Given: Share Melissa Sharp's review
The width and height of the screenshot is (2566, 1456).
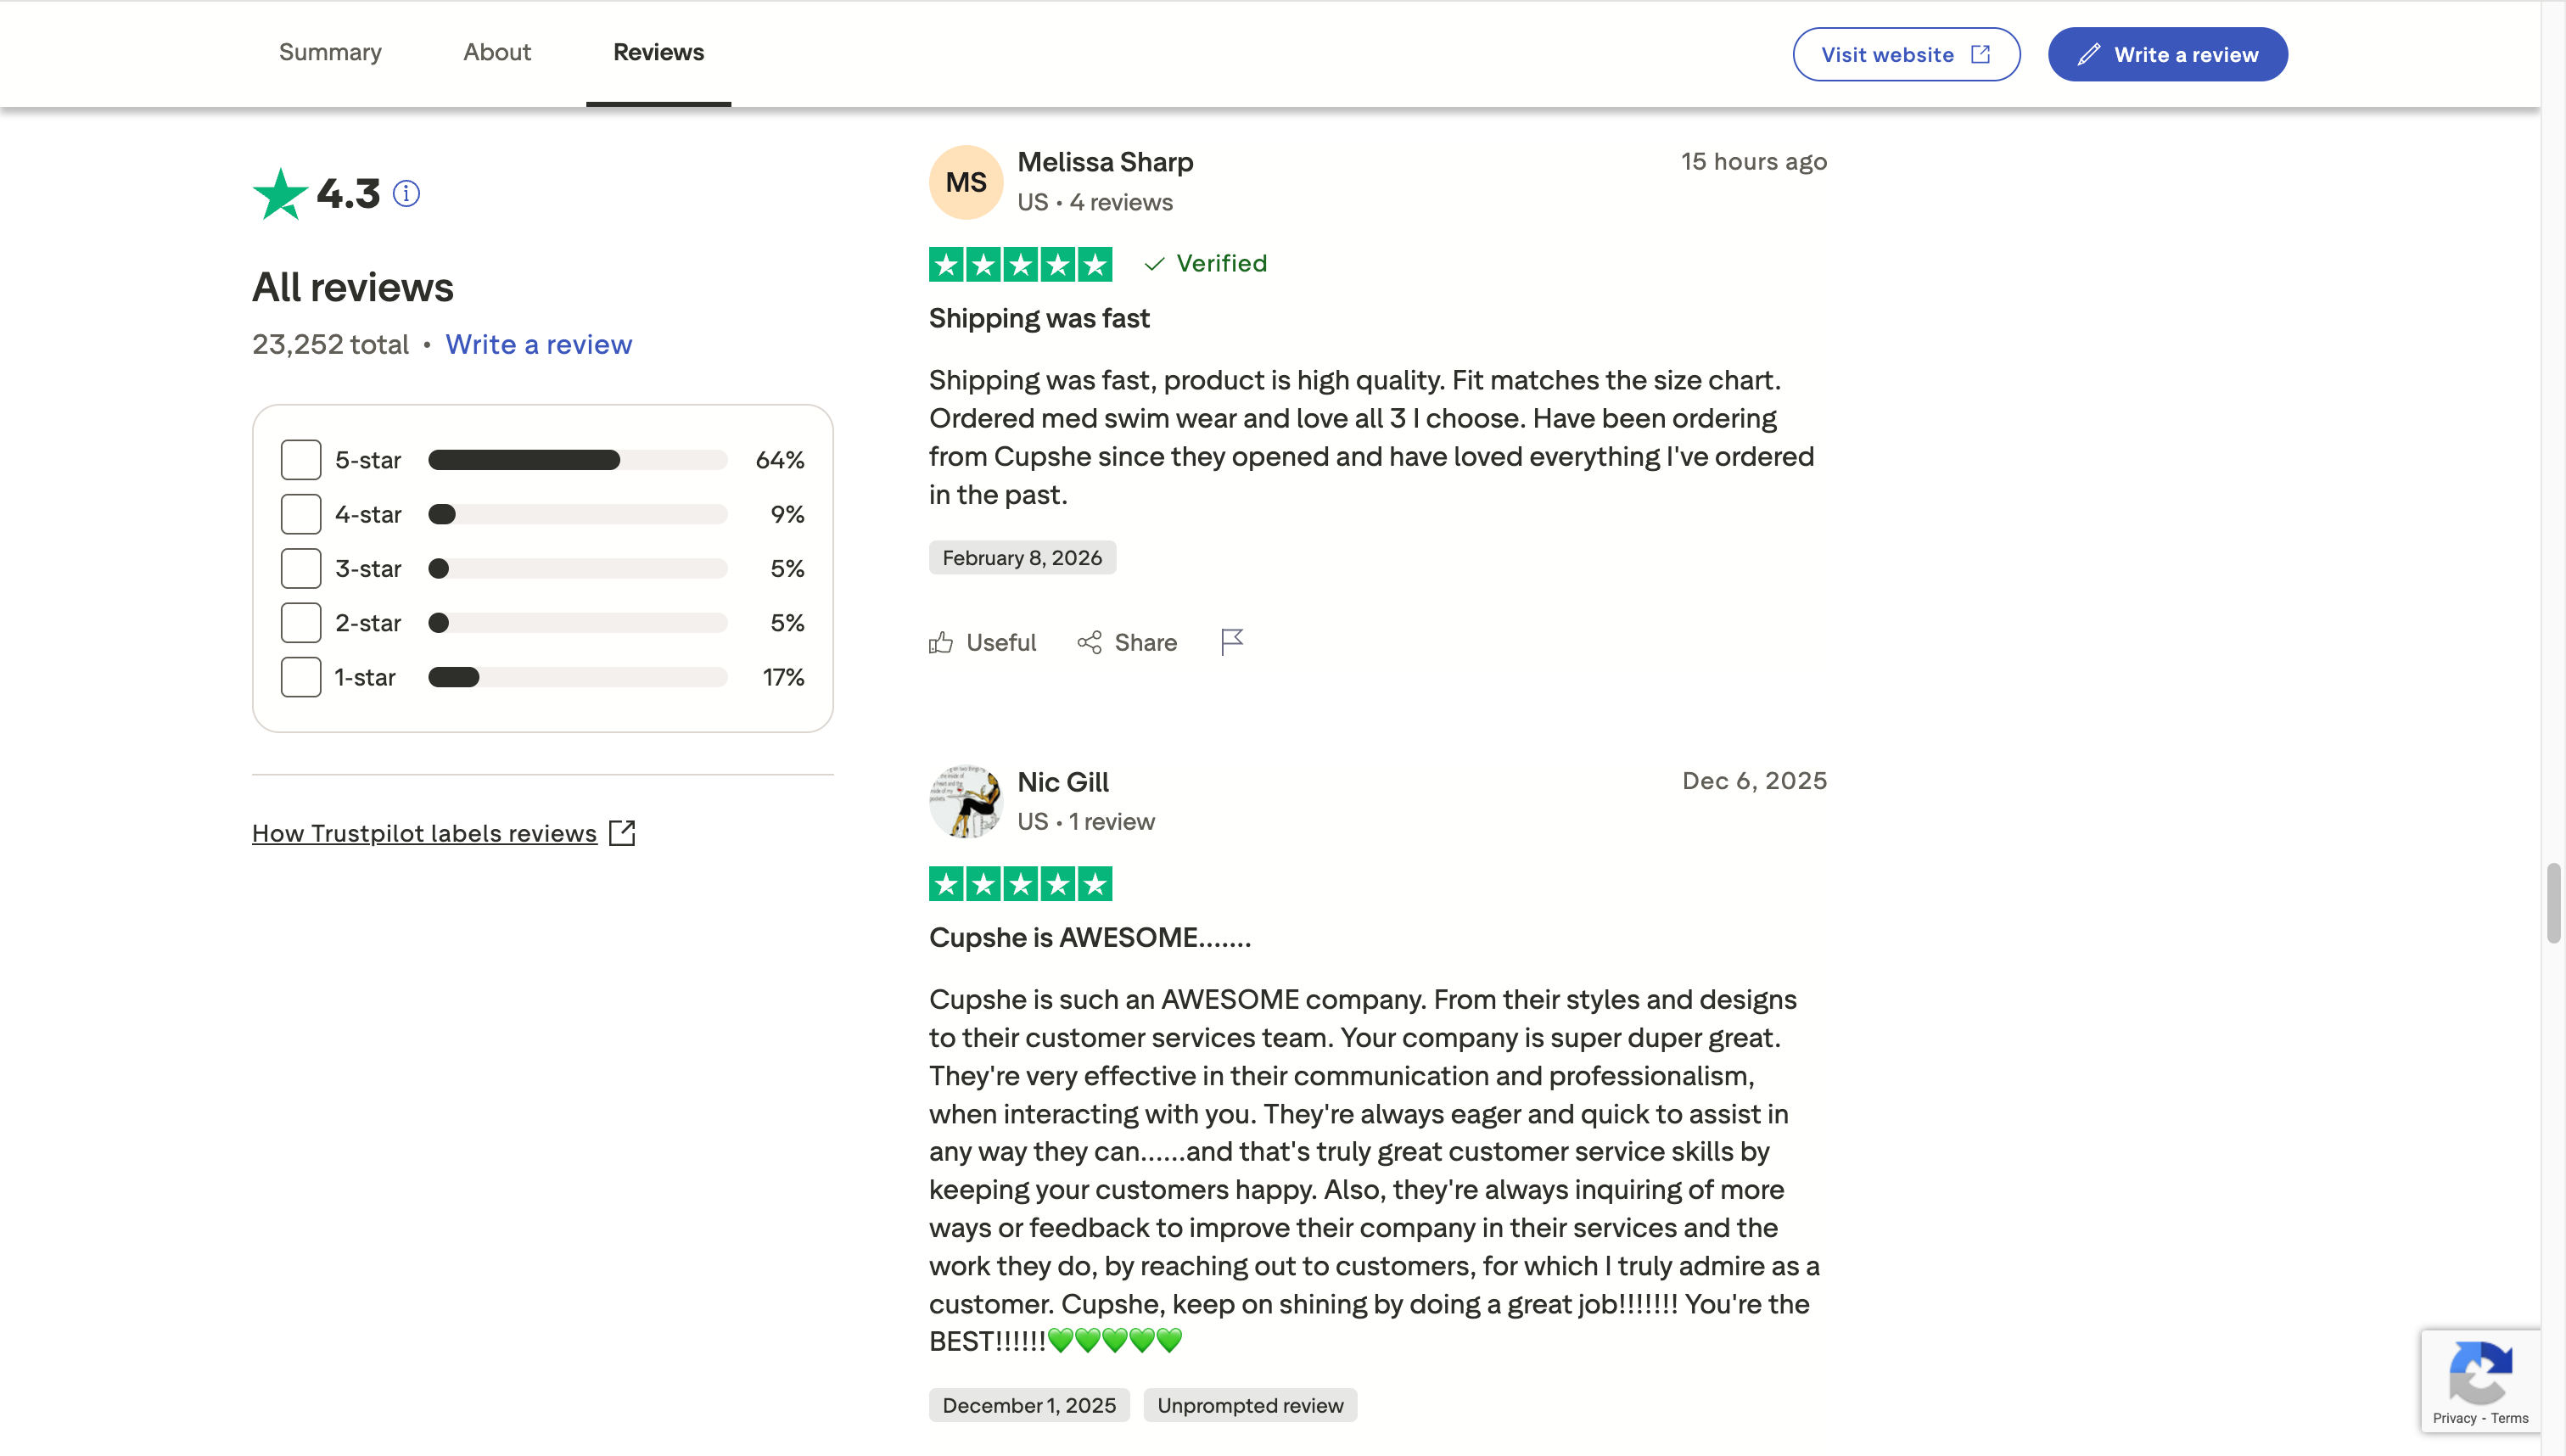Looking at the screenshot, I should tap(1126, 641).
